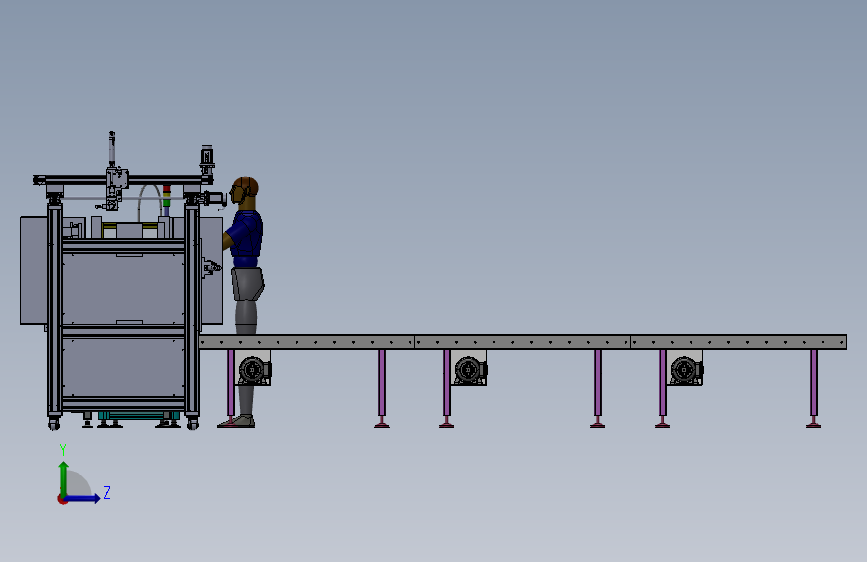Select the conveyor motor beside the mannequin's legs
867x562 pixels.
[x=254, y=368]
